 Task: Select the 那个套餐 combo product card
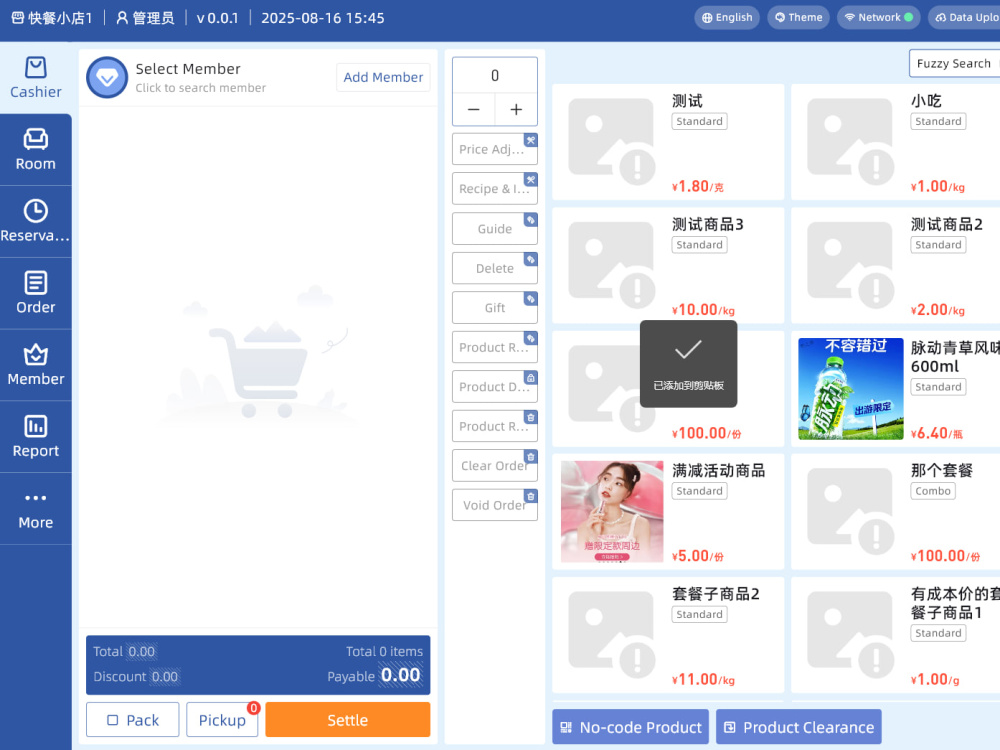point(895,511)
